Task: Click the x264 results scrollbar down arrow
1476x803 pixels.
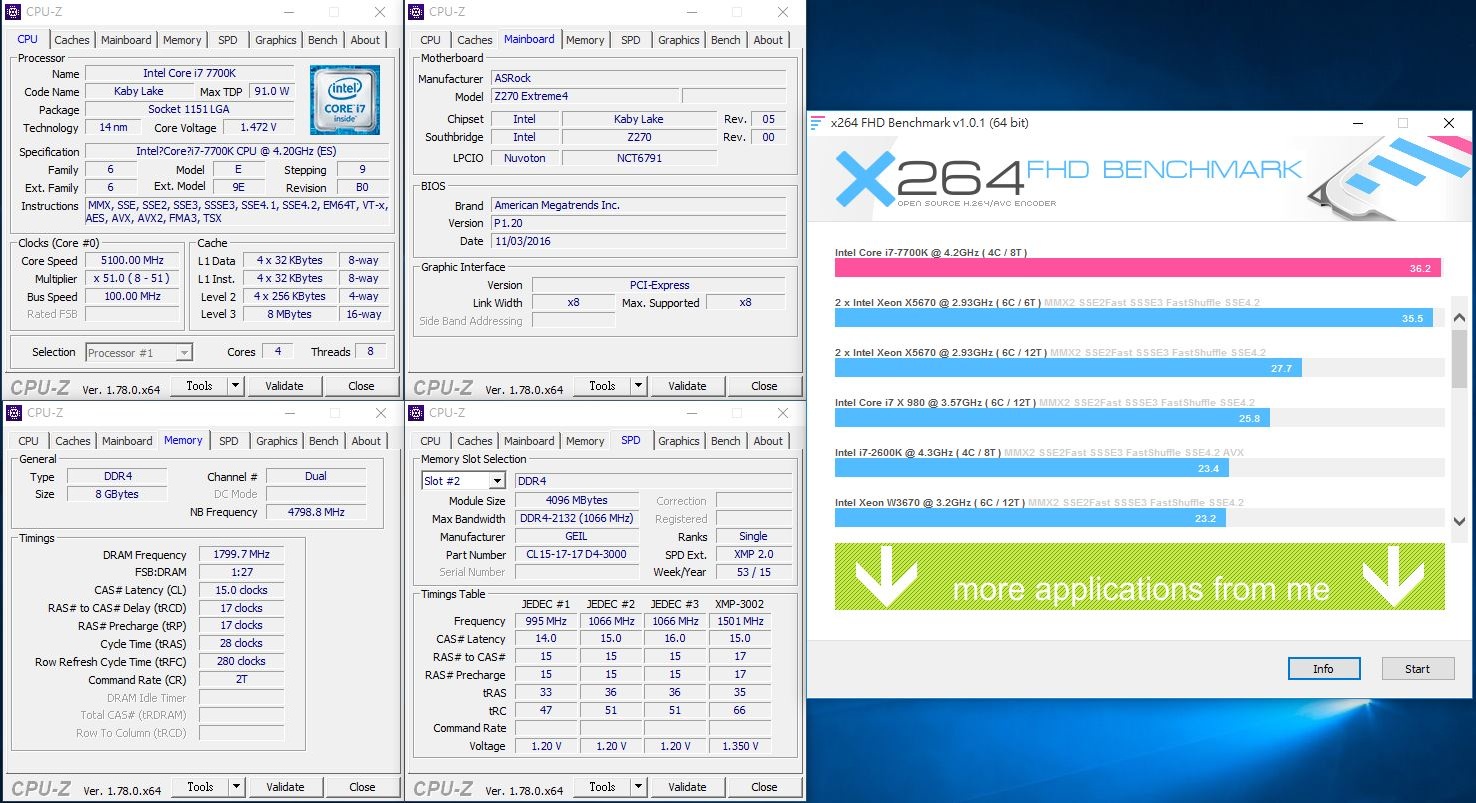Action: (1458, 520)
